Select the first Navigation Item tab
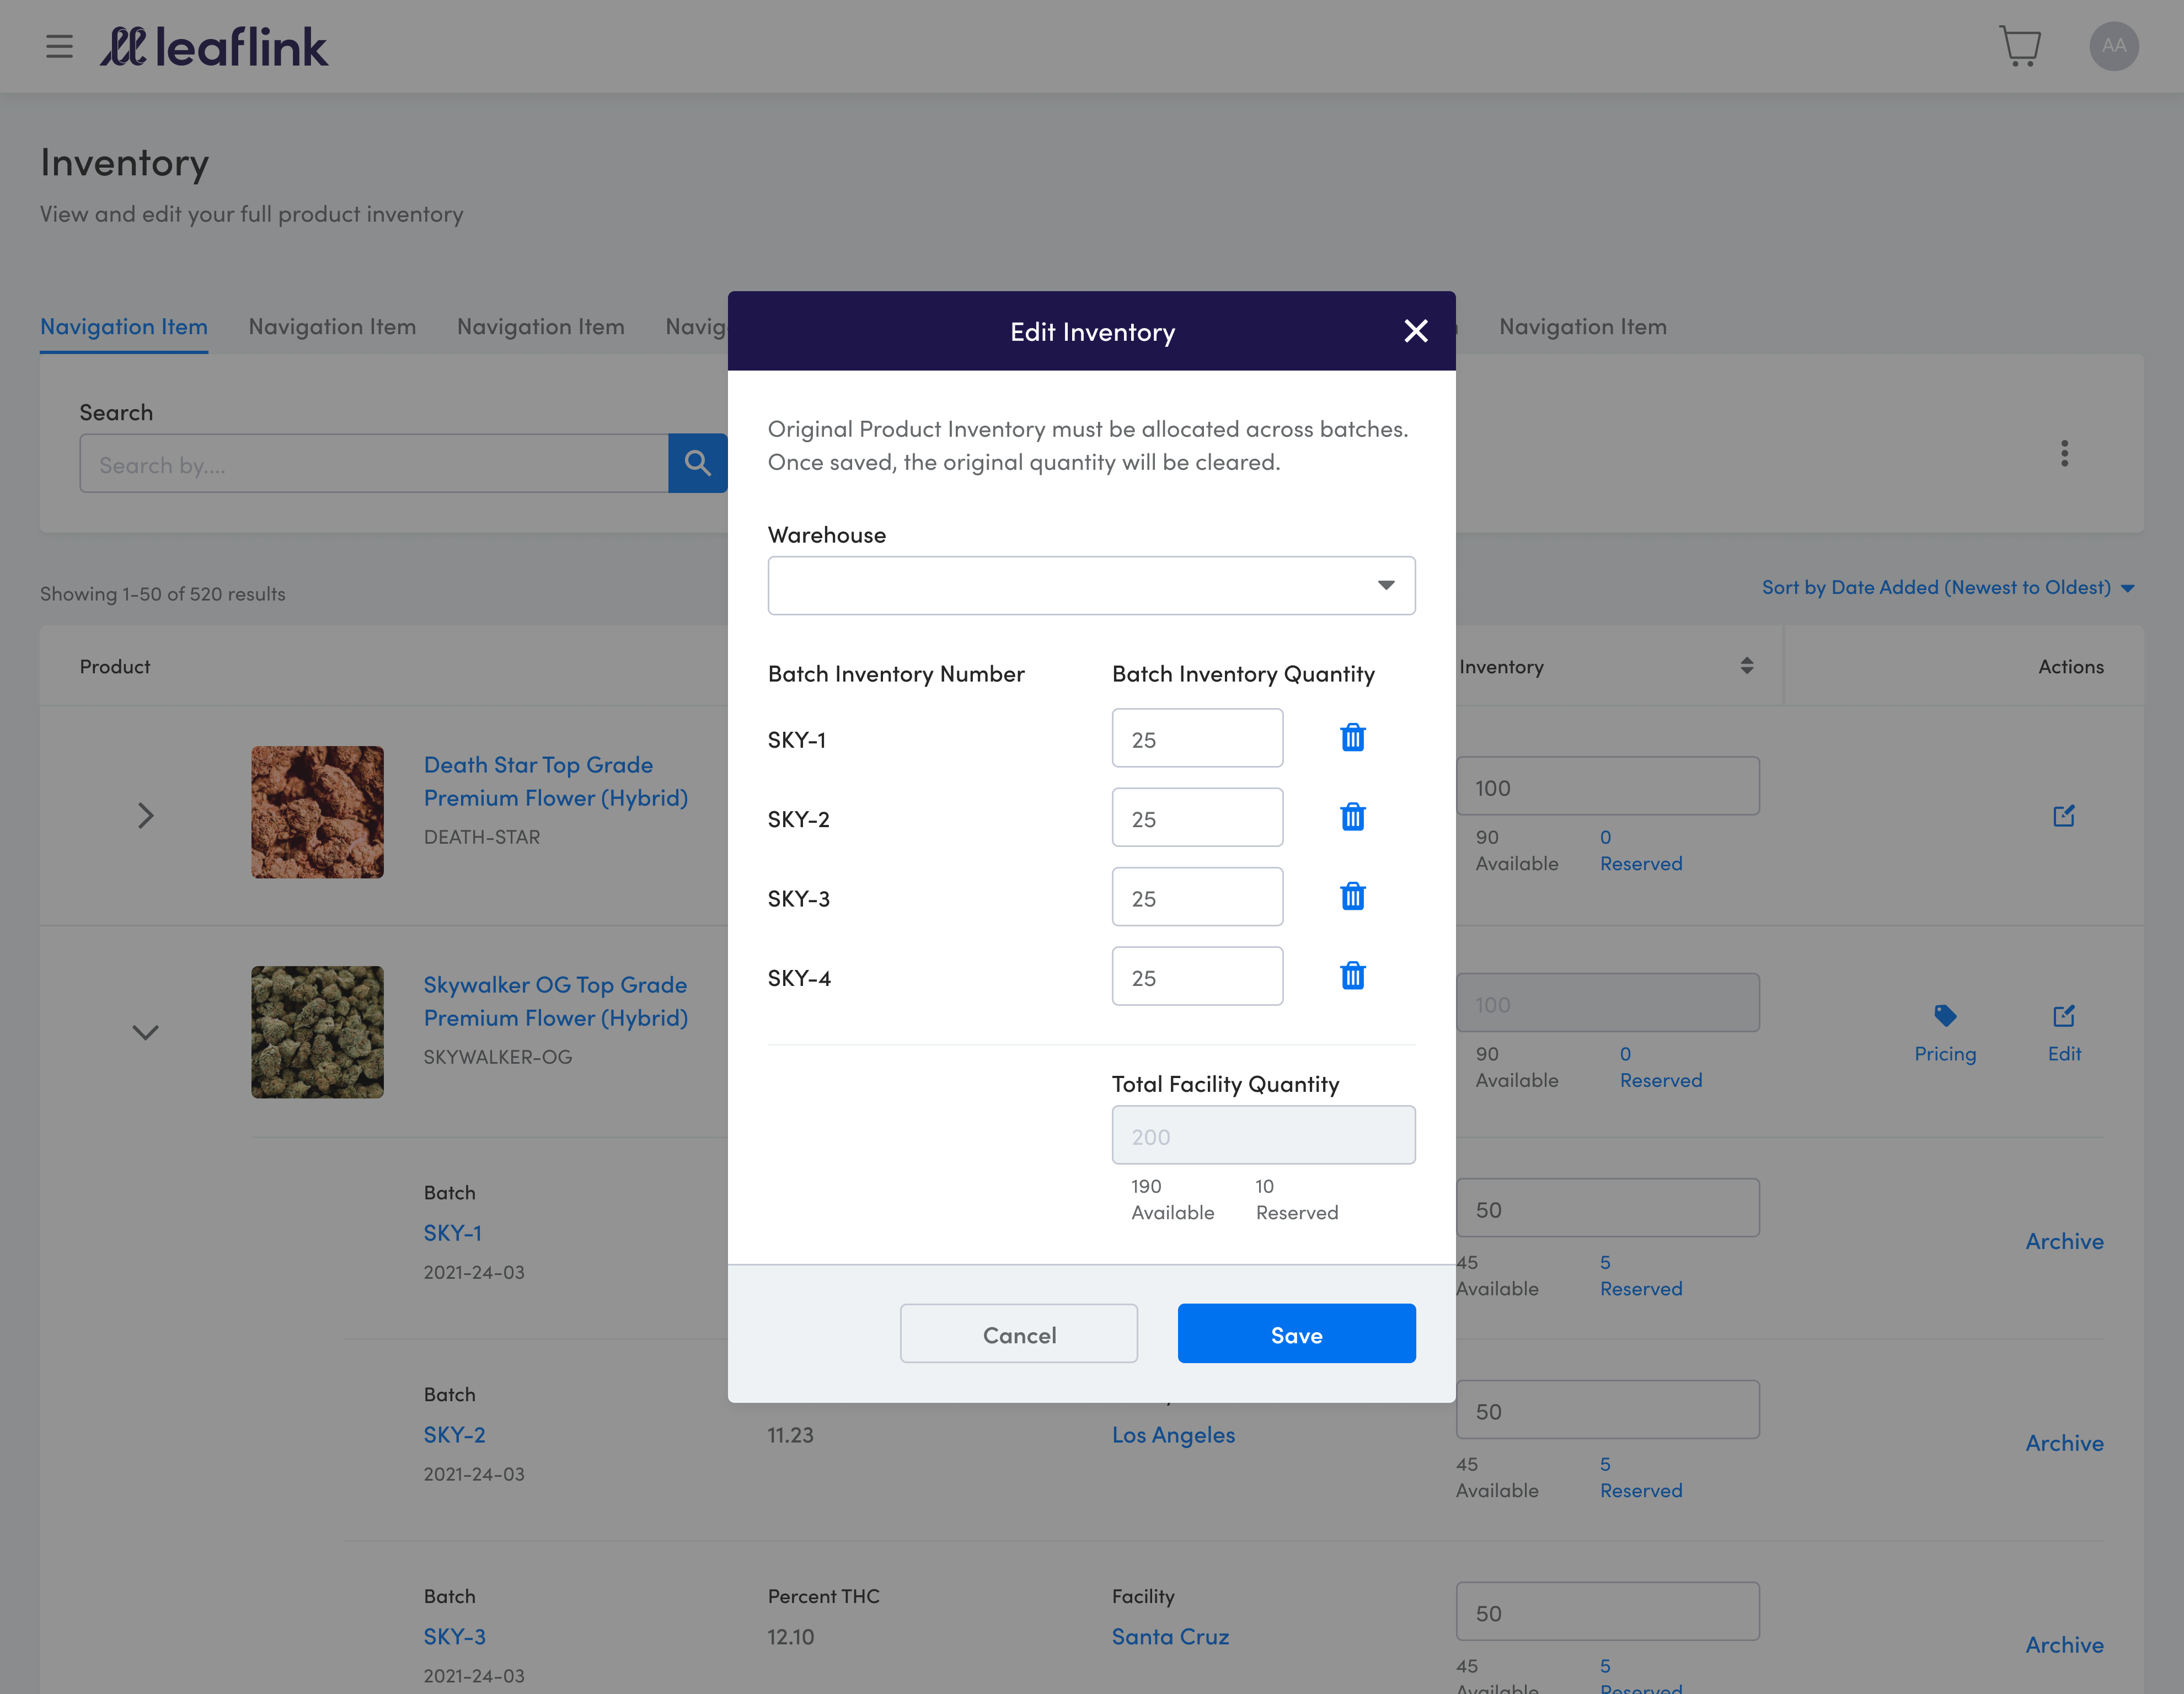This screenshot has height=1694, width=2184. (x=124, y=327)
